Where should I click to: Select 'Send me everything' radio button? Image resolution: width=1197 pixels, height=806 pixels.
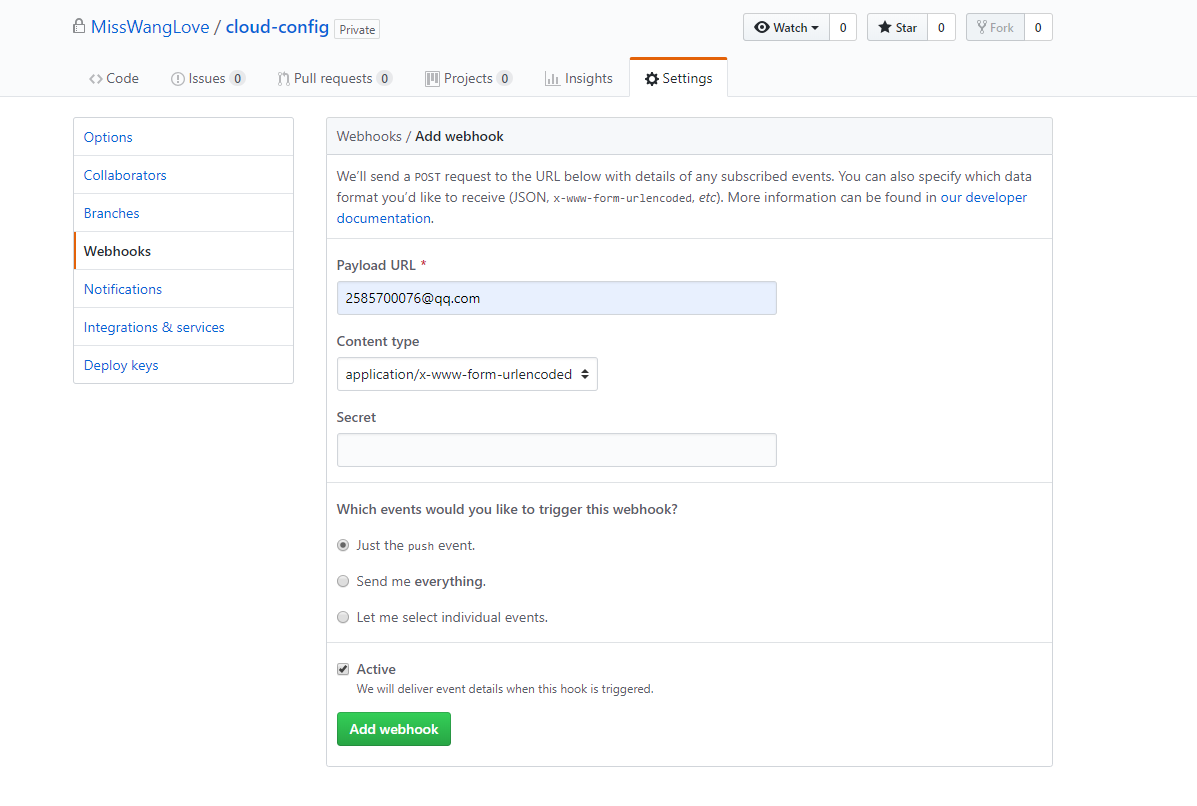[x=343, y=581]
